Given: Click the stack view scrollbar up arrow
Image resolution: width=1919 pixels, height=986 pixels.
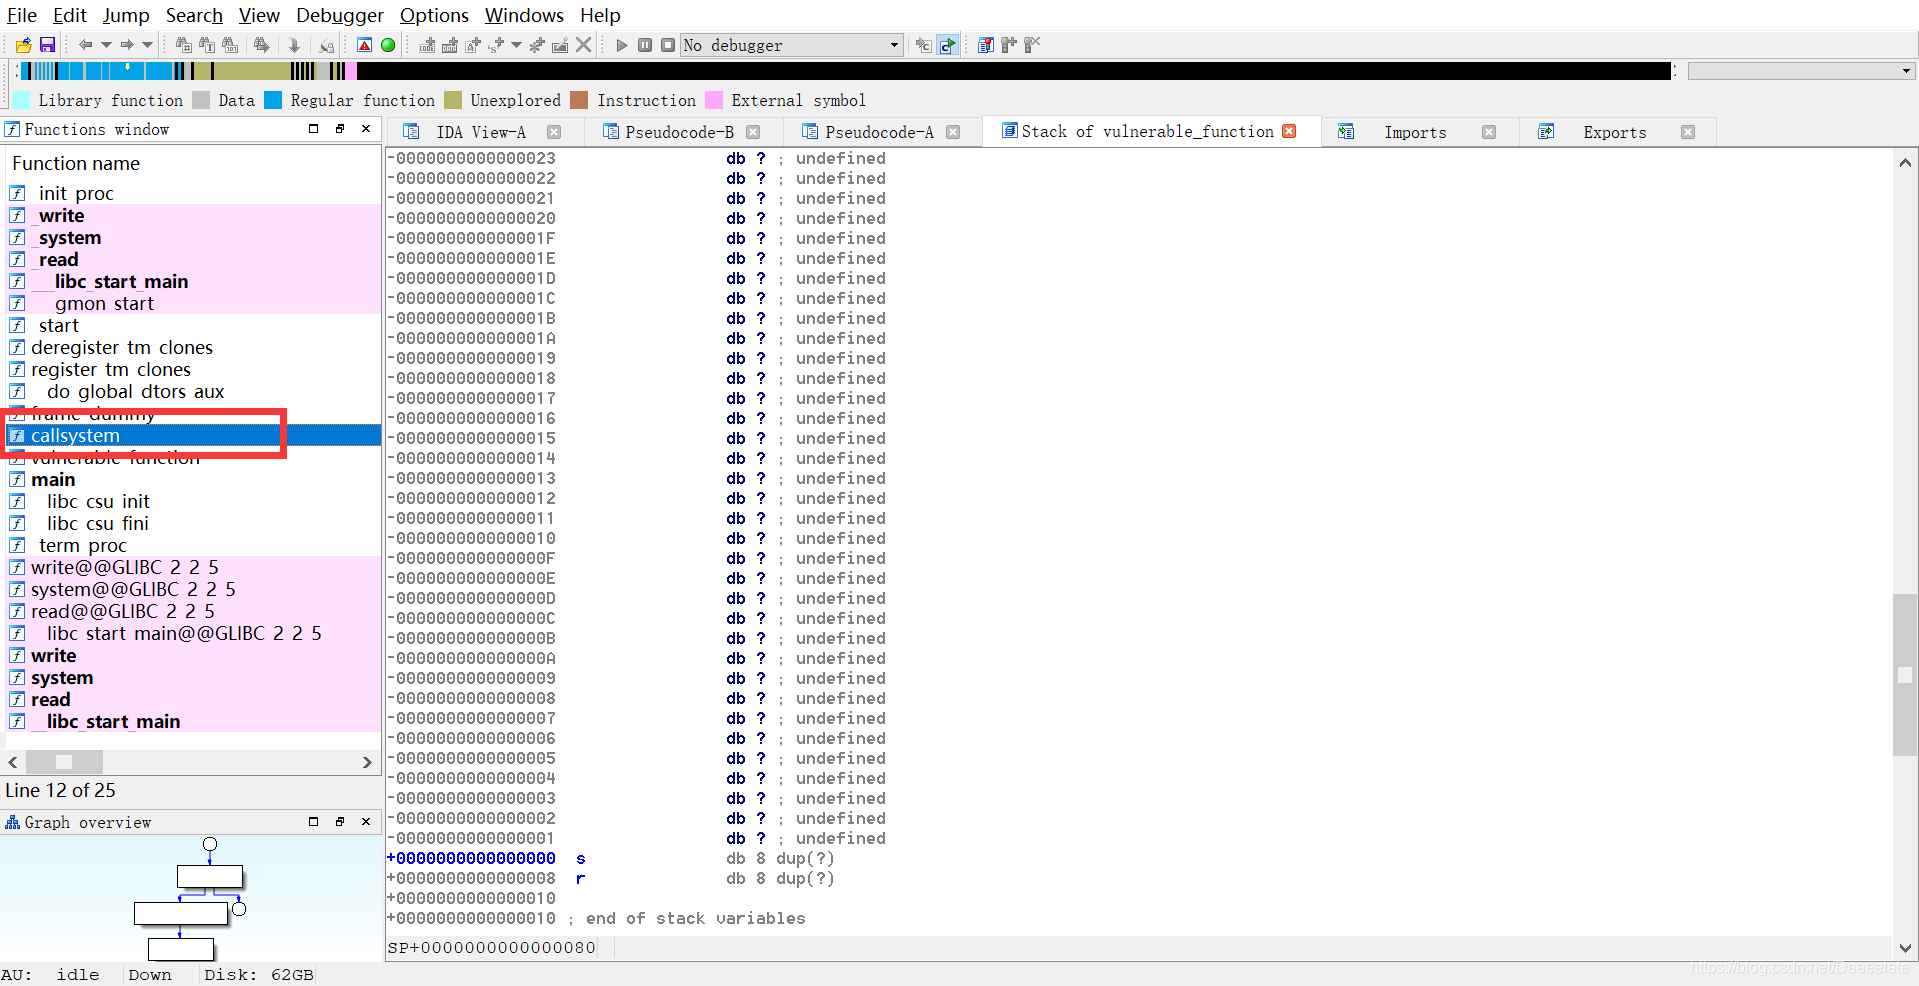Looking at the screenshot, I should (1905, 162).
